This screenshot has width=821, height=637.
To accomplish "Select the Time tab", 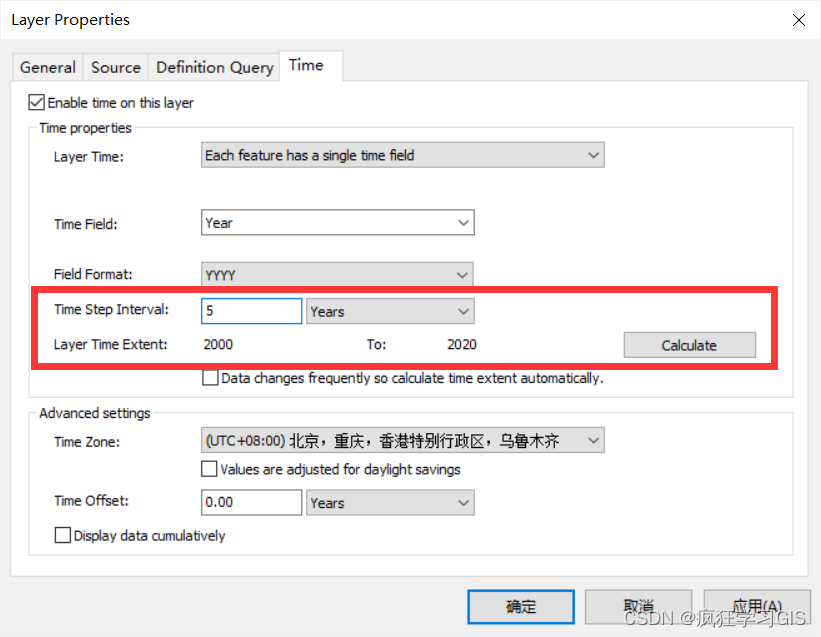I will click(311, 66).
